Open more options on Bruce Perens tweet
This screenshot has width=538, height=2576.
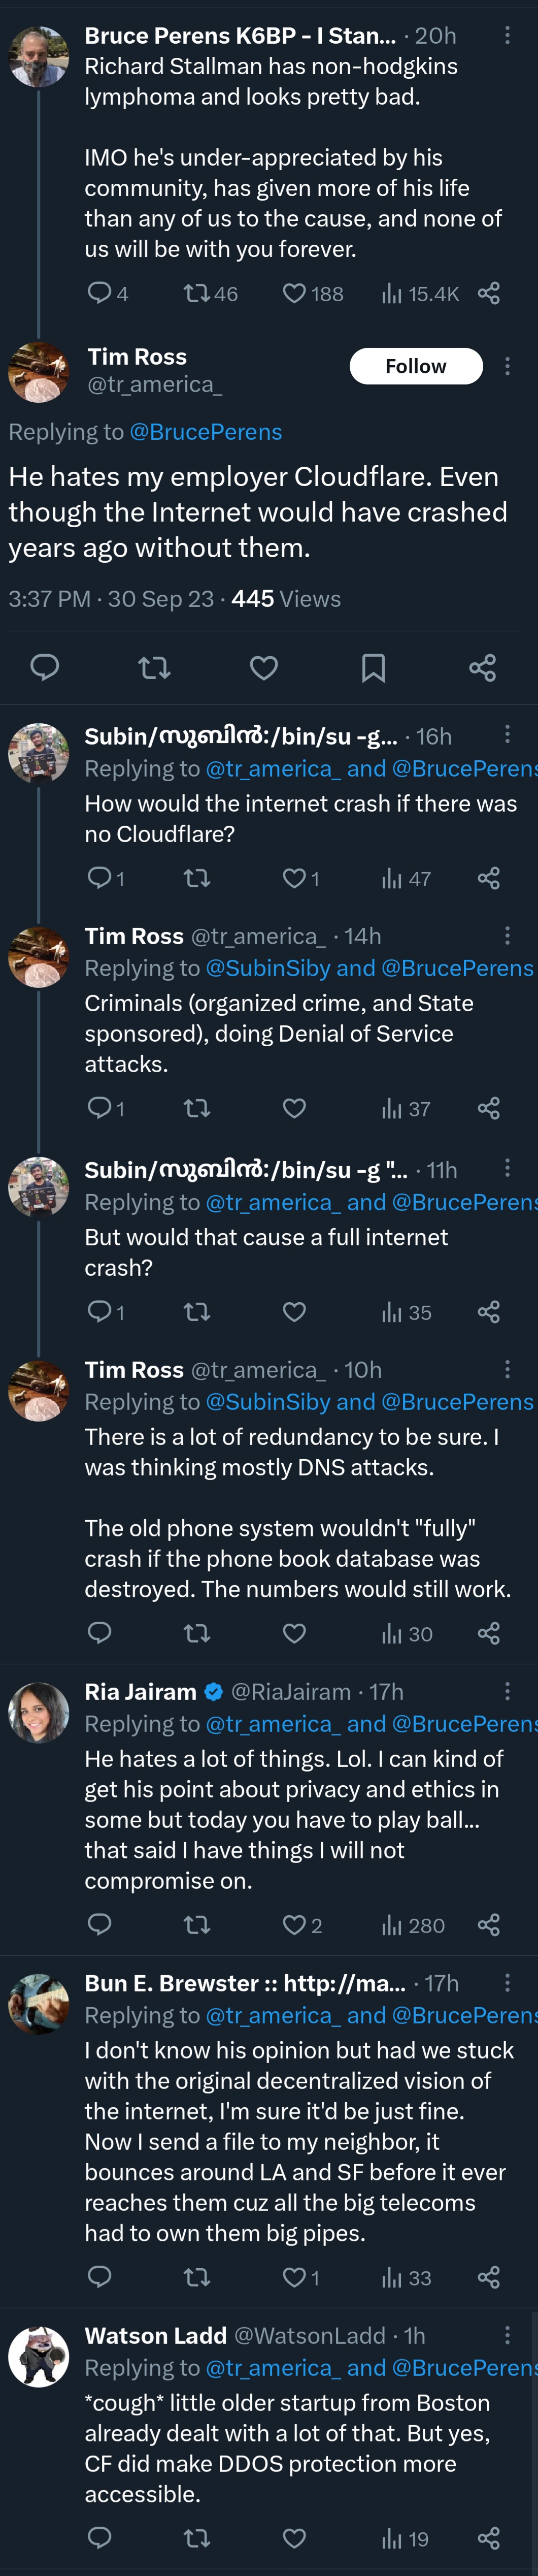[507, 35]
